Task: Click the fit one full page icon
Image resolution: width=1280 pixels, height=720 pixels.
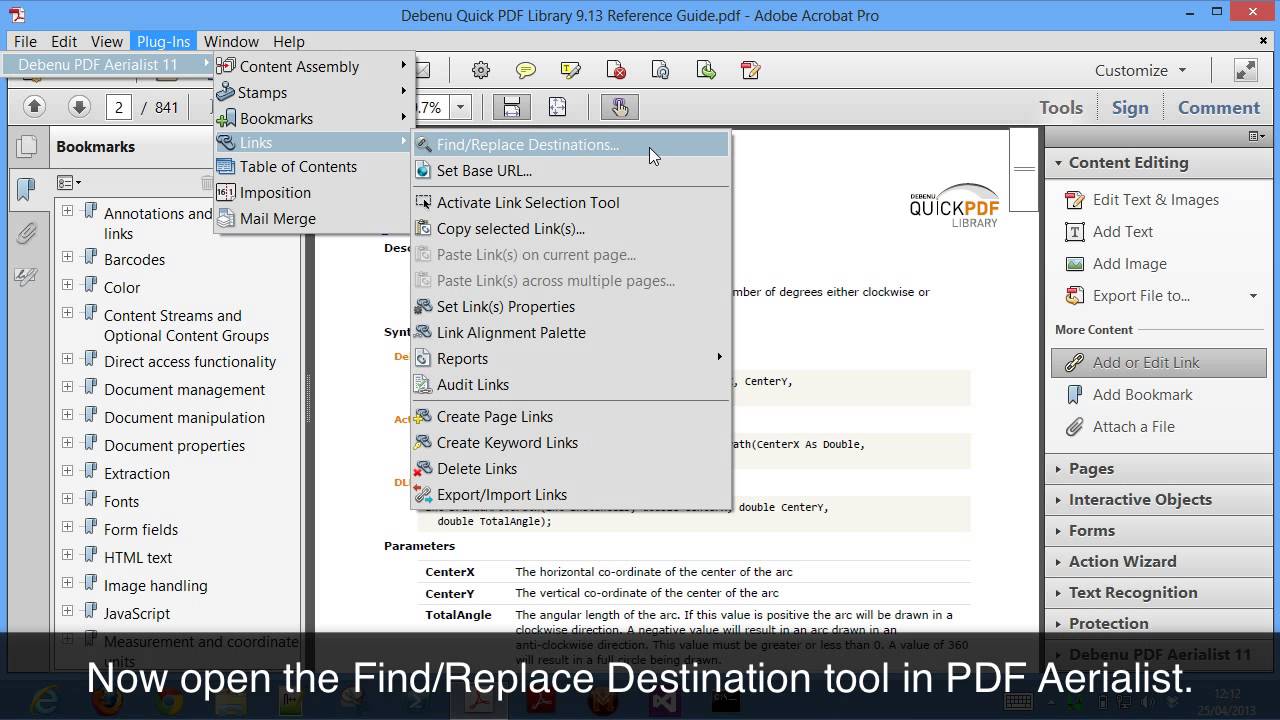Action: tap(557, 107)
